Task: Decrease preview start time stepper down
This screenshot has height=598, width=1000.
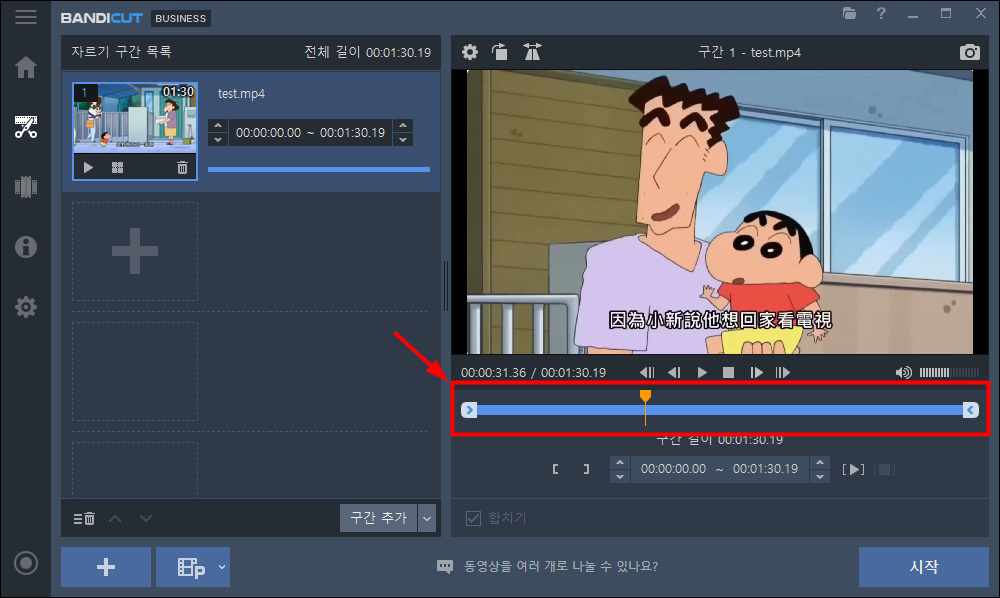Action: [x=620, y=476]
